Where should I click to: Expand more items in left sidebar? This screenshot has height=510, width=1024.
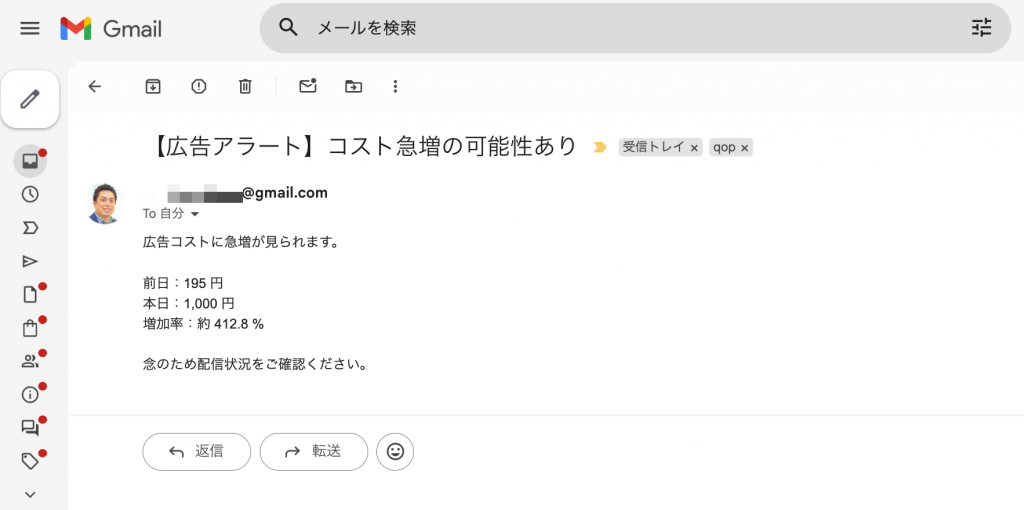[x=30, y=494]
